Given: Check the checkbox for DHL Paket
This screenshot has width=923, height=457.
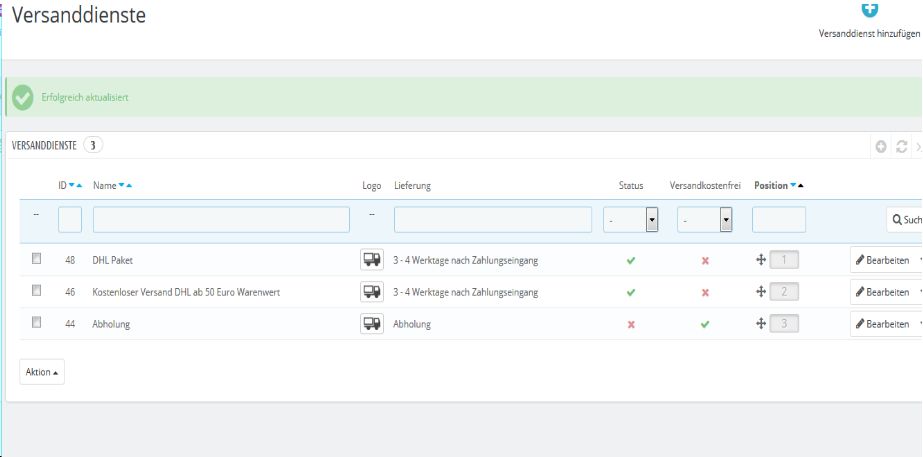Looking at the screenshot, I should pyautogui.click(x=37, y=259).
